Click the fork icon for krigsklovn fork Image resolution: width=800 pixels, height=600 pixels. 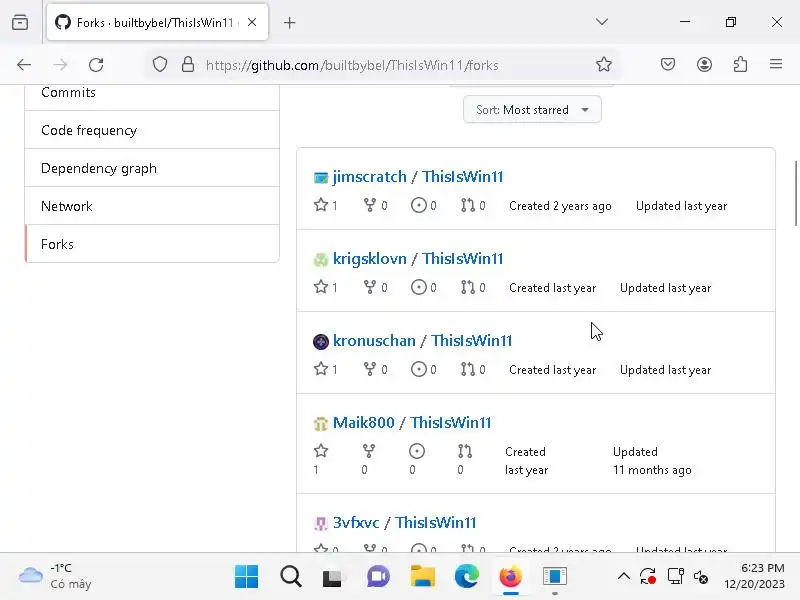(369, 287)
